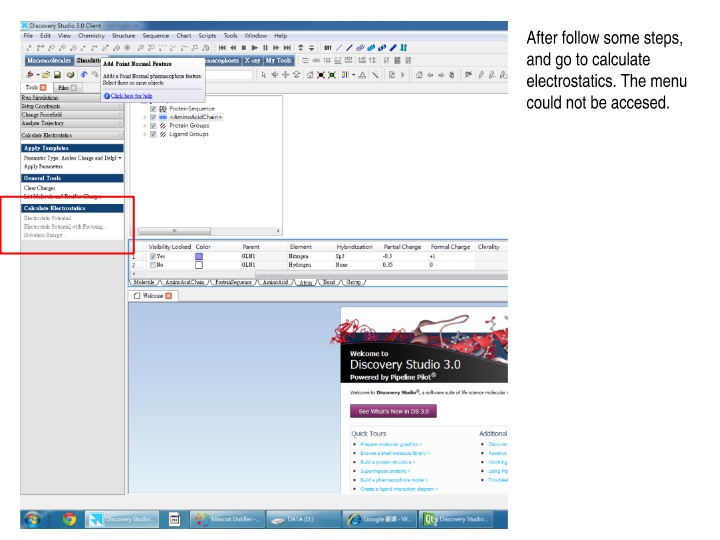This screenshot has height=540, width=720.
Task: Toggle the visibility locked checkbox for Nitrogen row
Action: pos(152,257)
